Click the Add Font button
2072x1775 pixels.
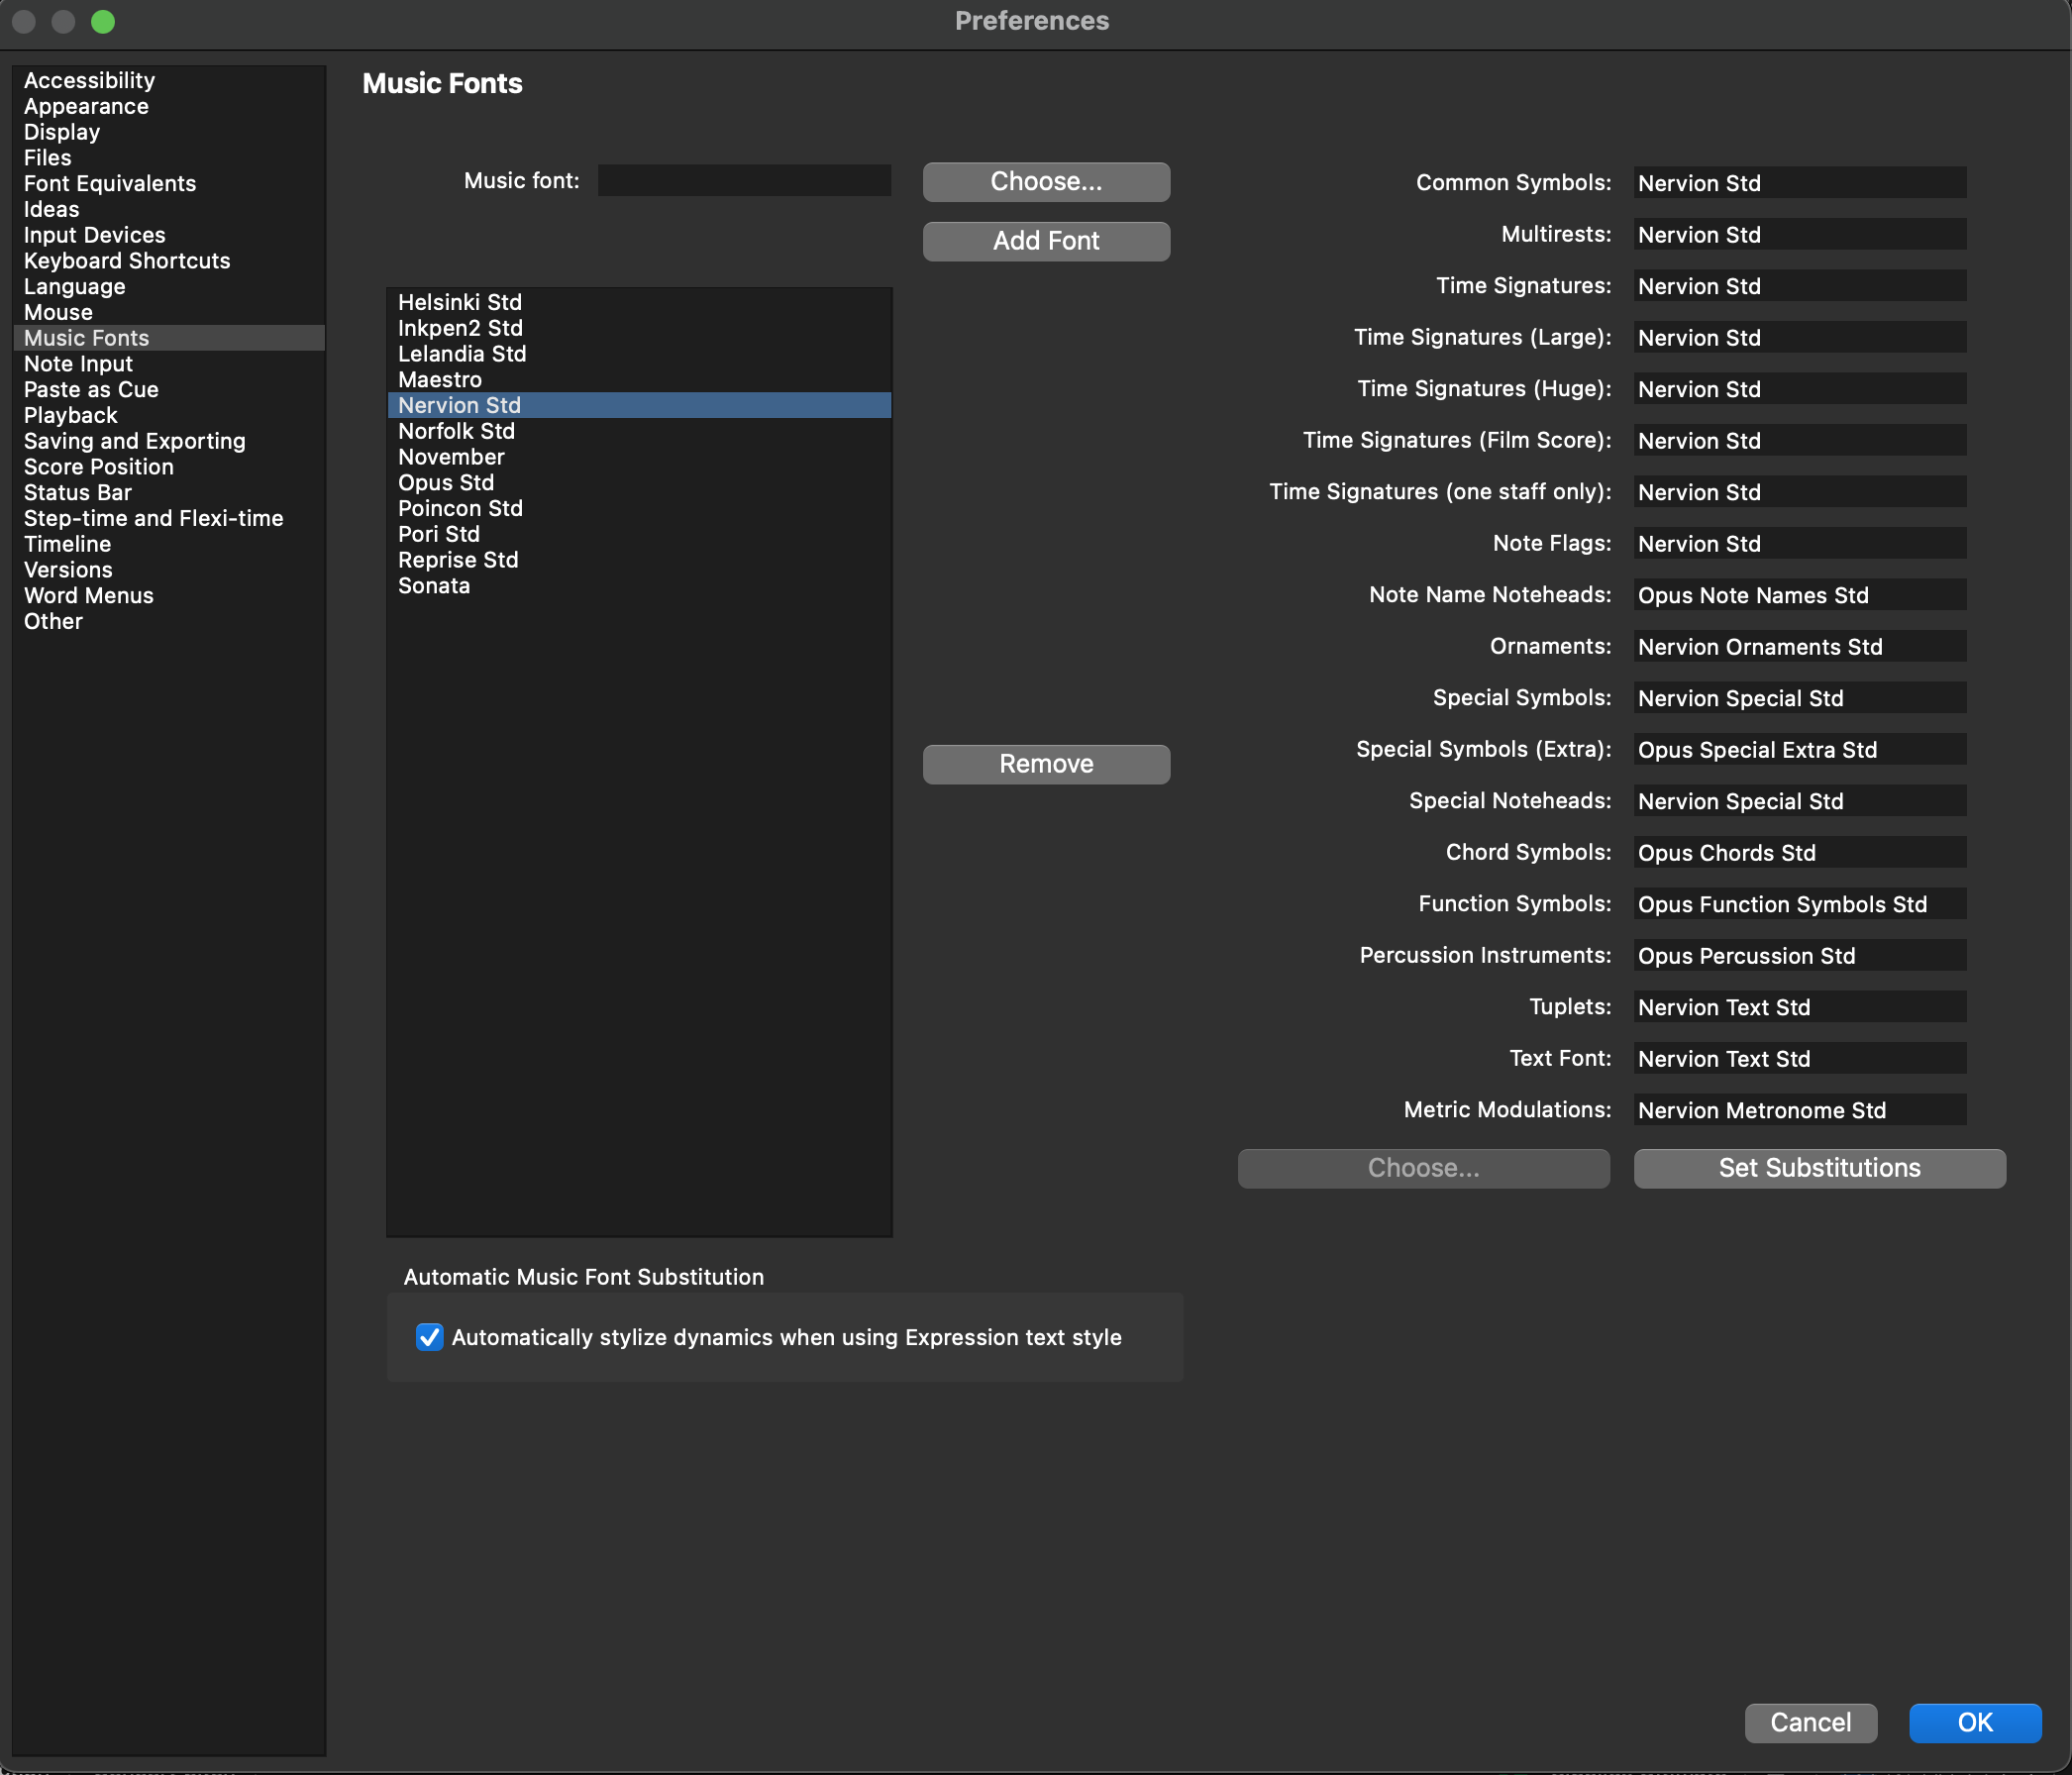(x=1046, y=241)
